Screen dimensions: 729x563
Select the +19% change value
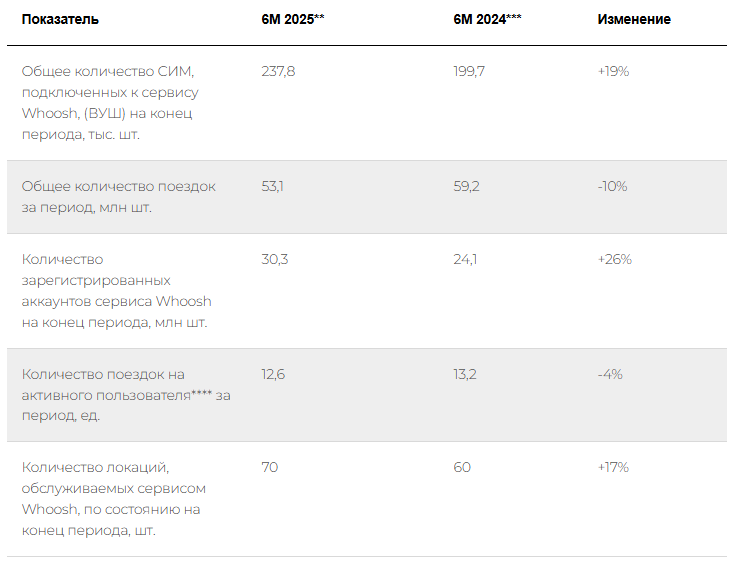613,71
